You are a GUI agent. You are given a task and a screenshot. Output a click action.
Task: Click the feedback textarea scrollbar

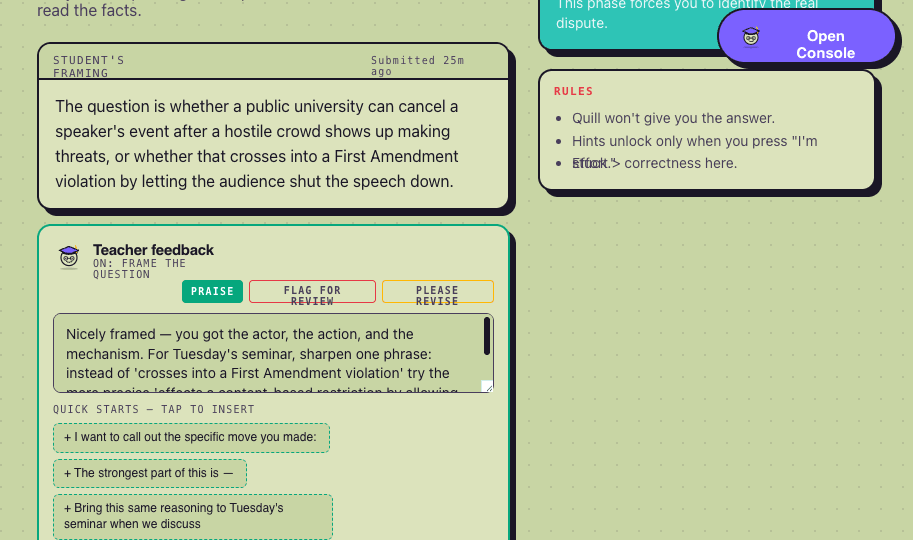point(487,336)
